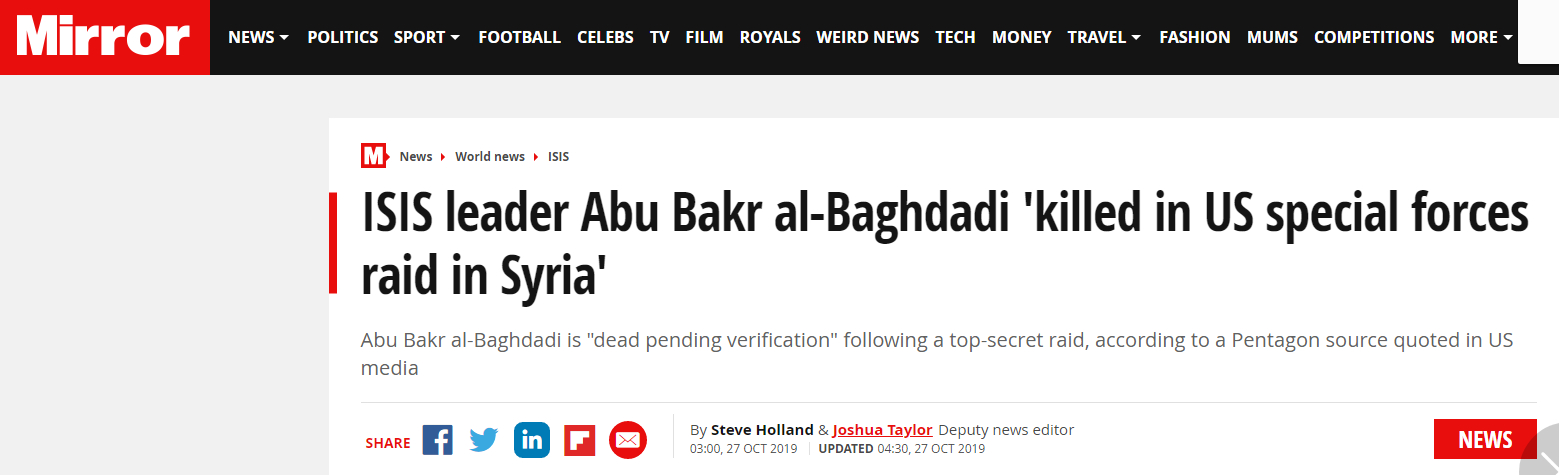Image resolution: width=1559 pixels, height=475 pixels.
Task: Open the MORE dropdown menu
Action: point(1481,37)
